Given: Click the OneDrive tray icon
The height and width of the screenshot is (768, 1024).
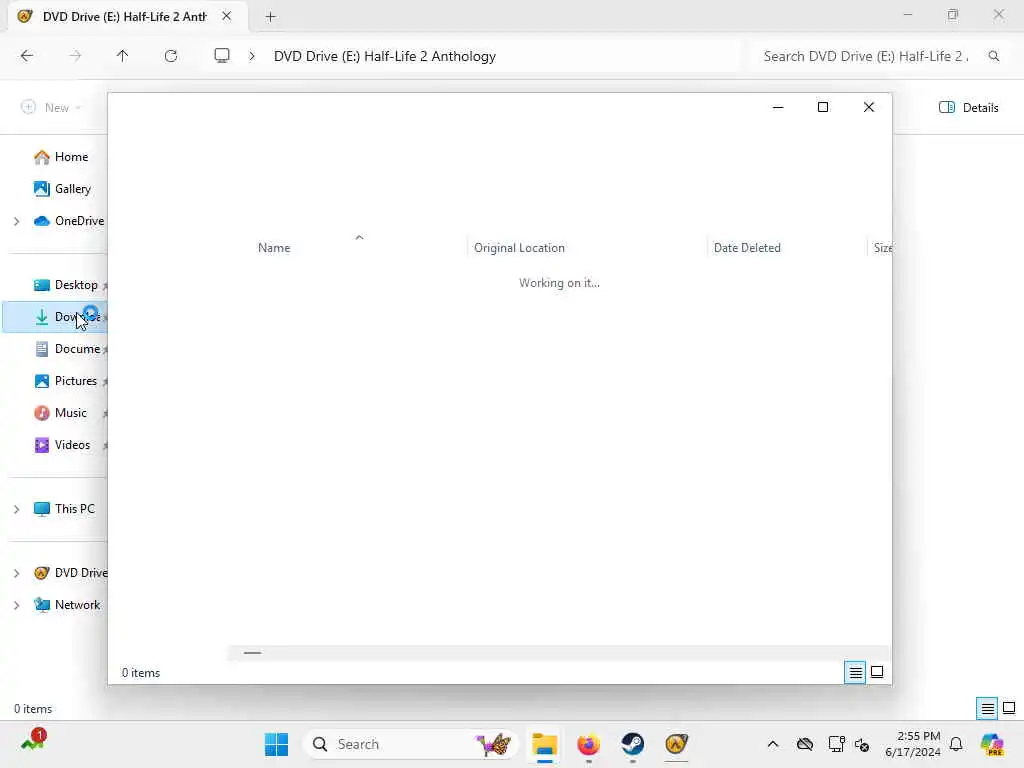Looking at the screenshot, I should point(805,744).
